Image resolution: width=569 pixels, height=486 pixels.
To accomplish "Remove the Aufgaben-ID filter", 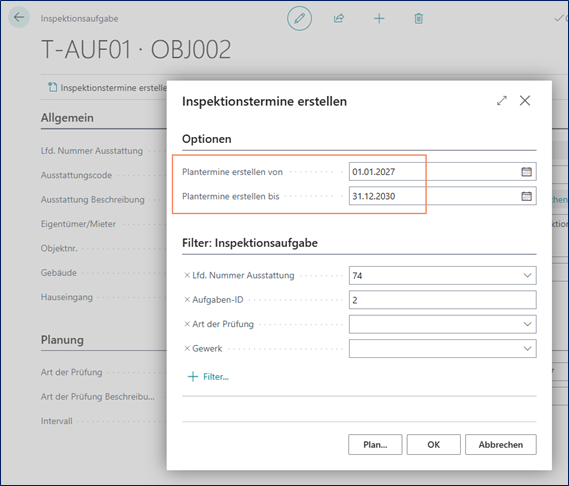I will [187, 299].
